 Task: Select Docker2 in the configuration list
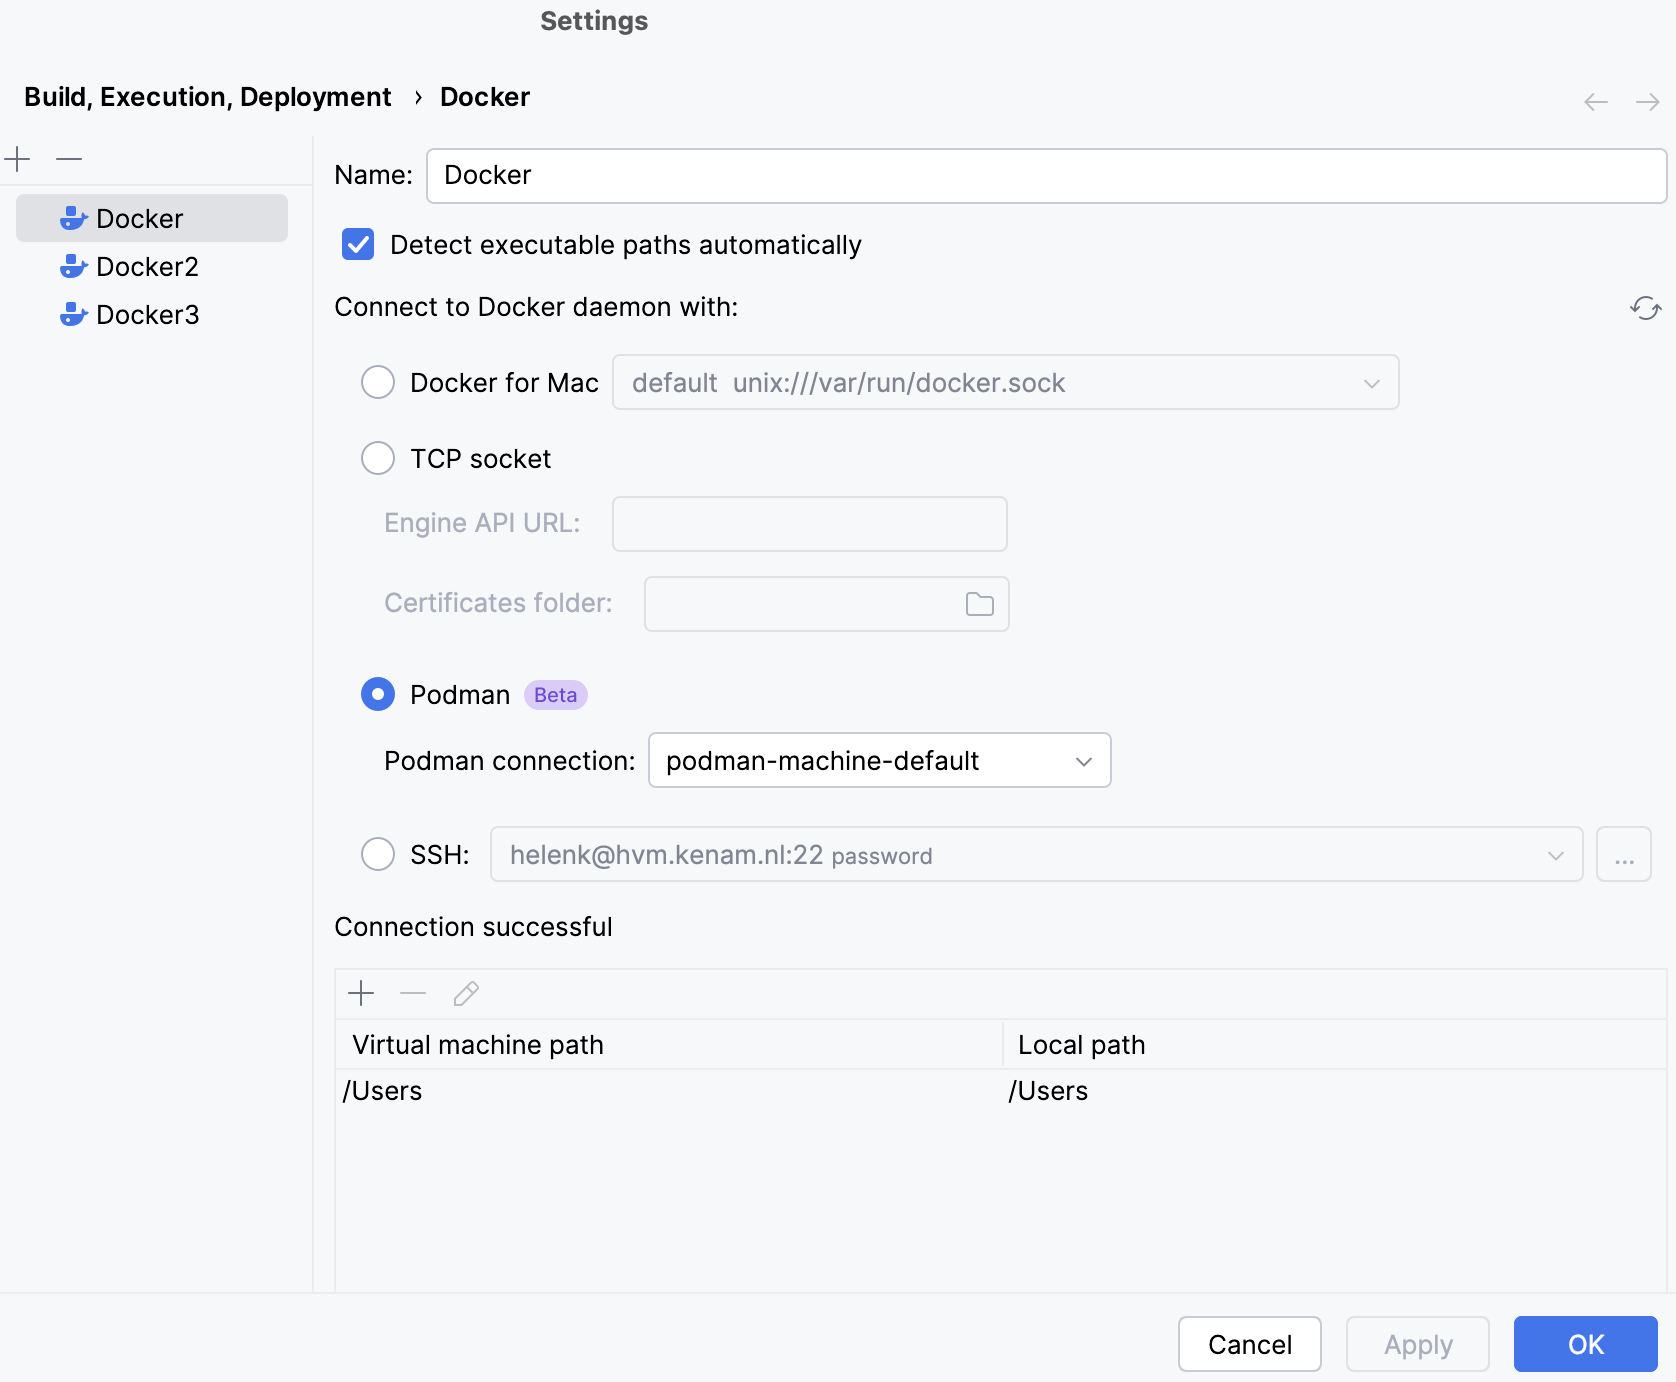146,266
